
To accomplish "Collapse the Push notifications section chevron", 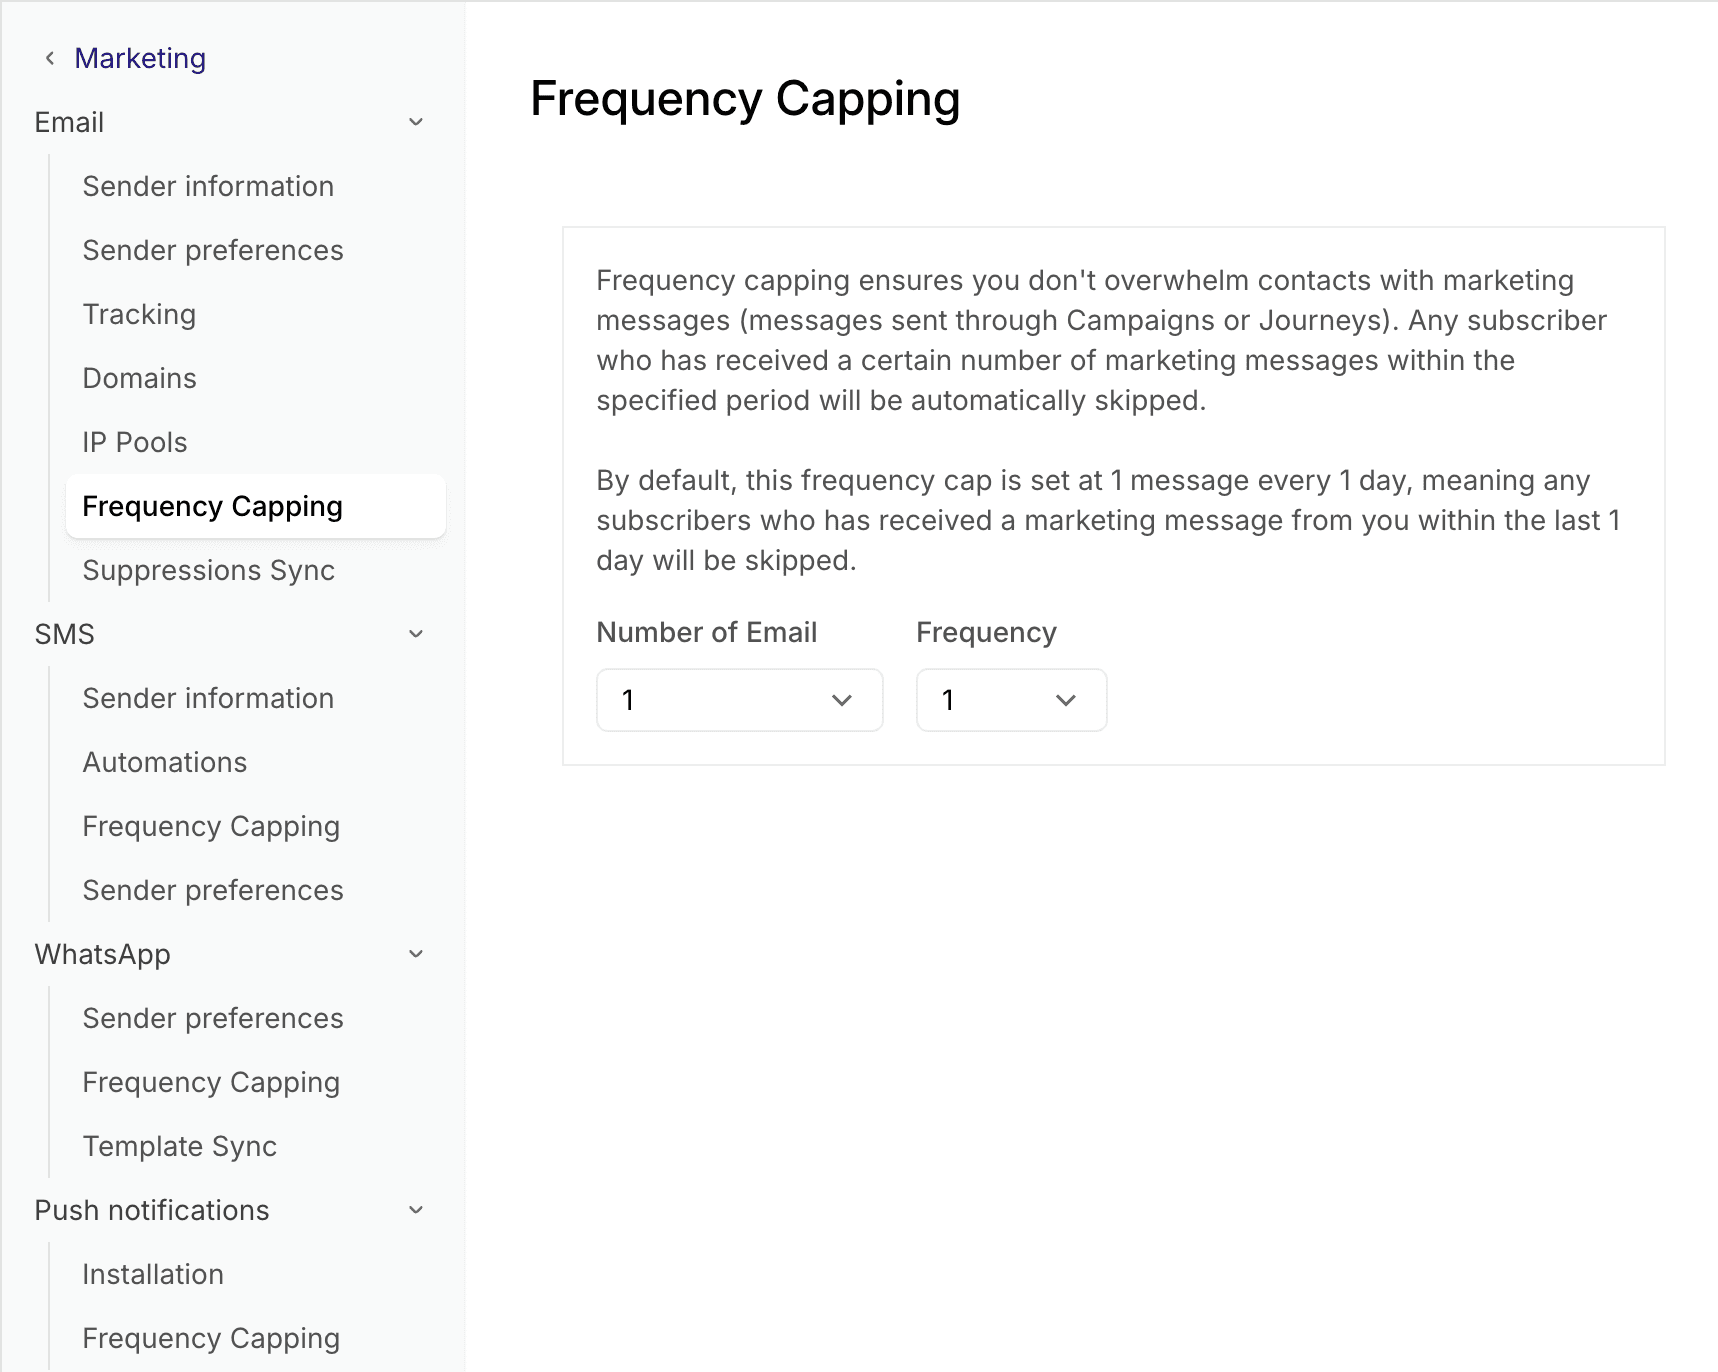I will point(416,1210).
